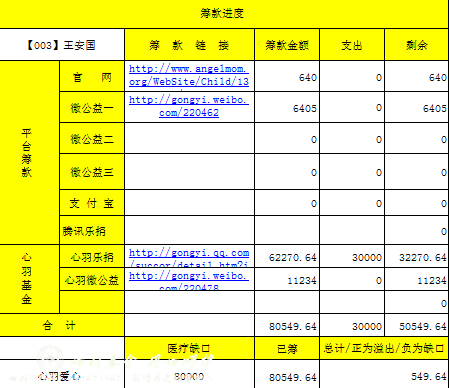This screenshot has height=388, width=449.
Task: Select the 合计 row label
Action: tap(62, 325)
